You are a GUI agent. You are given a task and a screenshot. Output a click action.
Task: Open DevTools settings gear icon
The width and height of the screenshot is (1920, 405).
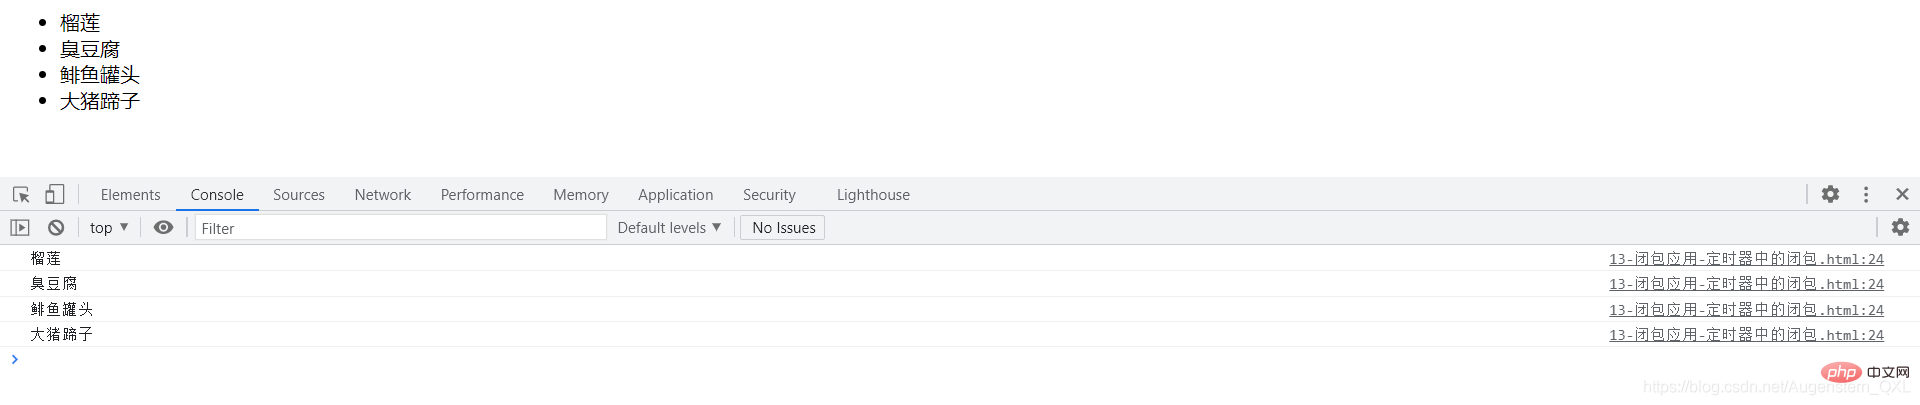coord(1830,194)
